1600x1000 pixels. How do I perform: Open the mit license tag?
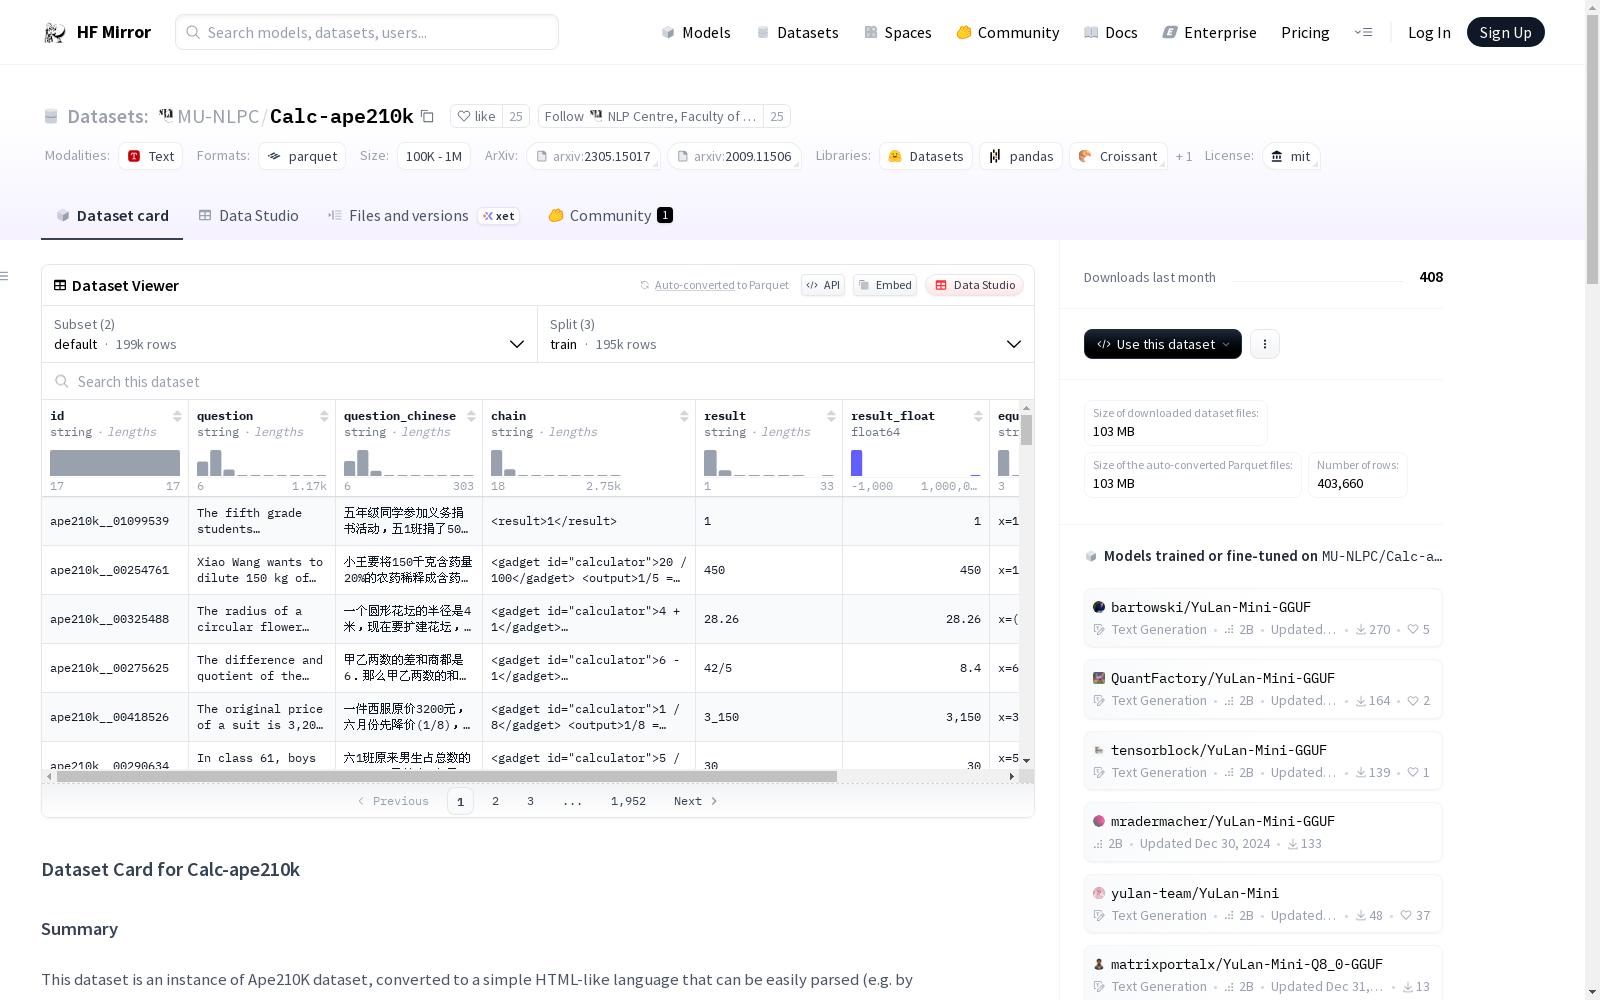point(1290,157)
